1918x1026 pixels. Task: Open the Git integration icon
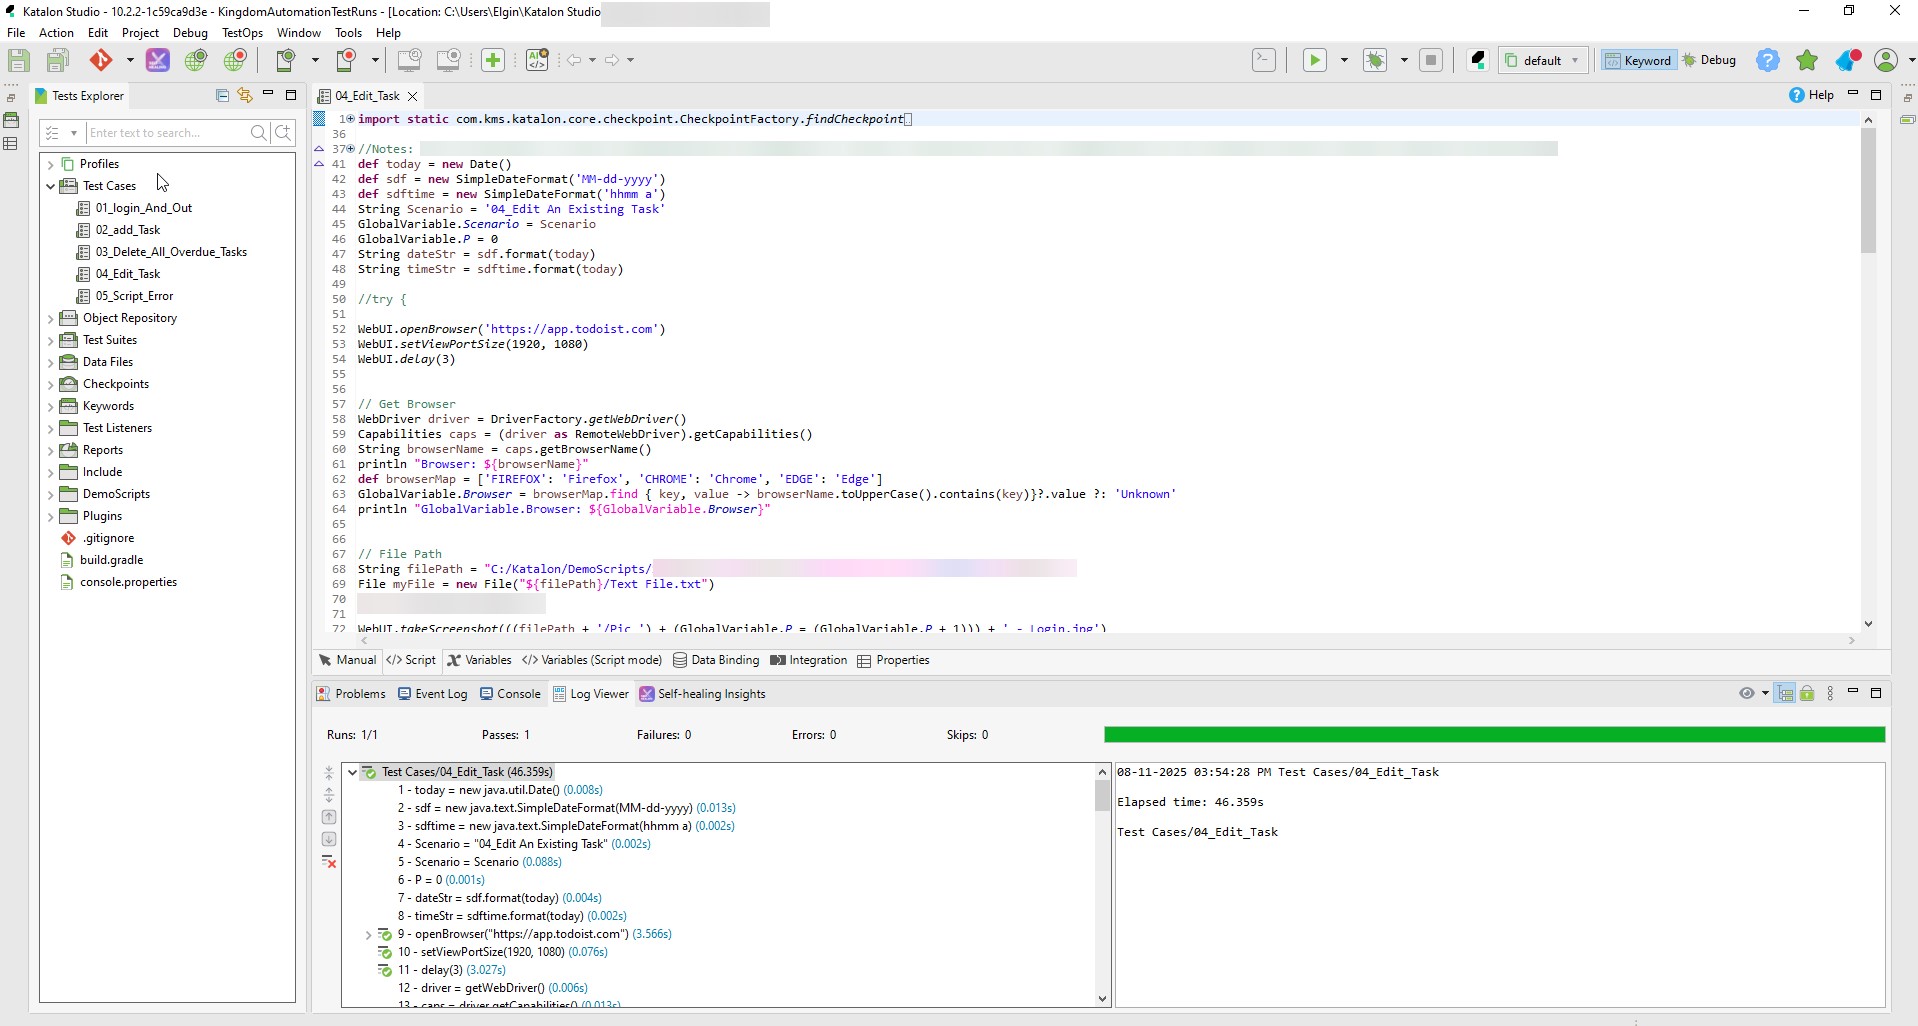pyautogui.click(x=101, y=60)
